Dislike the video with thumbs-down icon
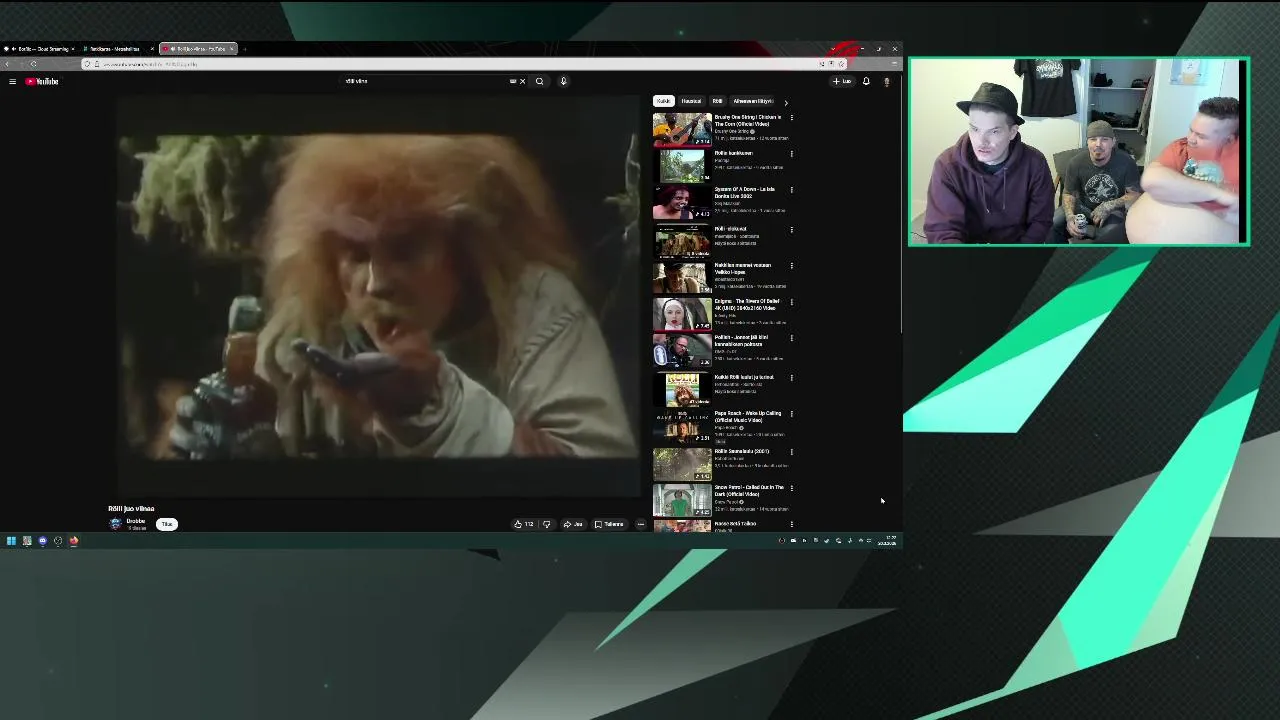This screenshot has height=720, width=1280. pyautogui.click(x=546, y=524)
